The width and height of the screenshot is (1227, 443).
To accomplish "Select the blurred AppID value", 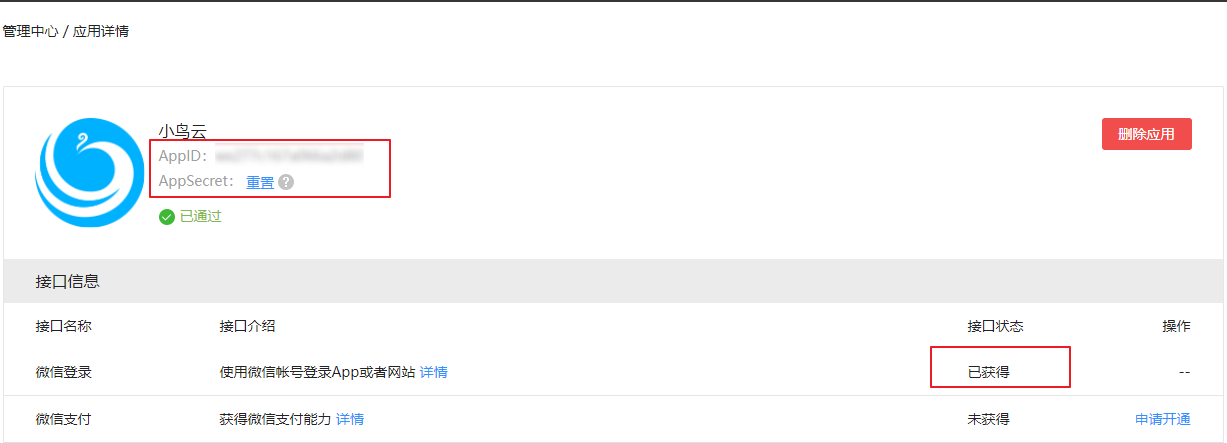I will tap(288, 156).
